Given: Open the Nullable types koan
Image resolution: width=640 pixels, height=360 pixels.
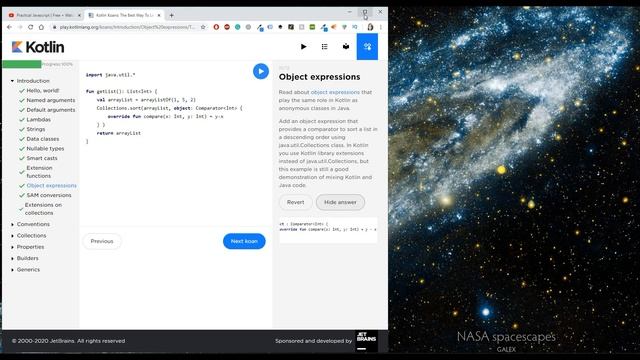Looking at the screenshot, I should coord(45,149).
